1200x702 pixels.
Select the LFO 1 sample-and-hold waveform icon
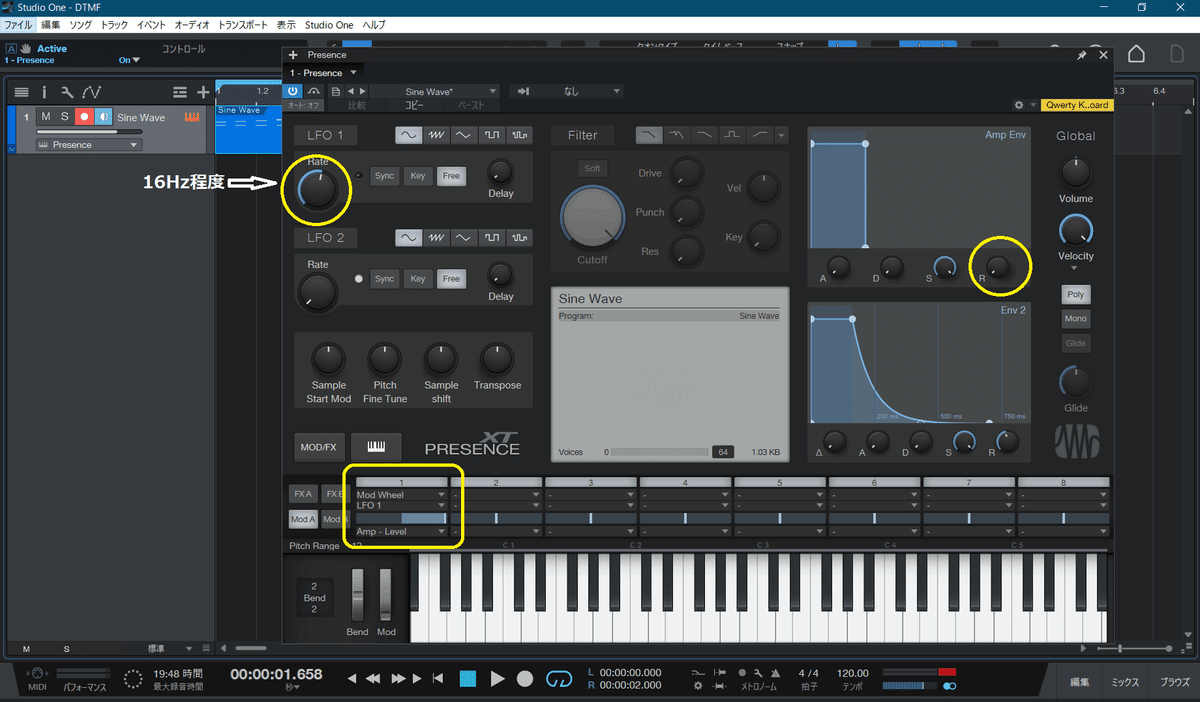point(518,134)
